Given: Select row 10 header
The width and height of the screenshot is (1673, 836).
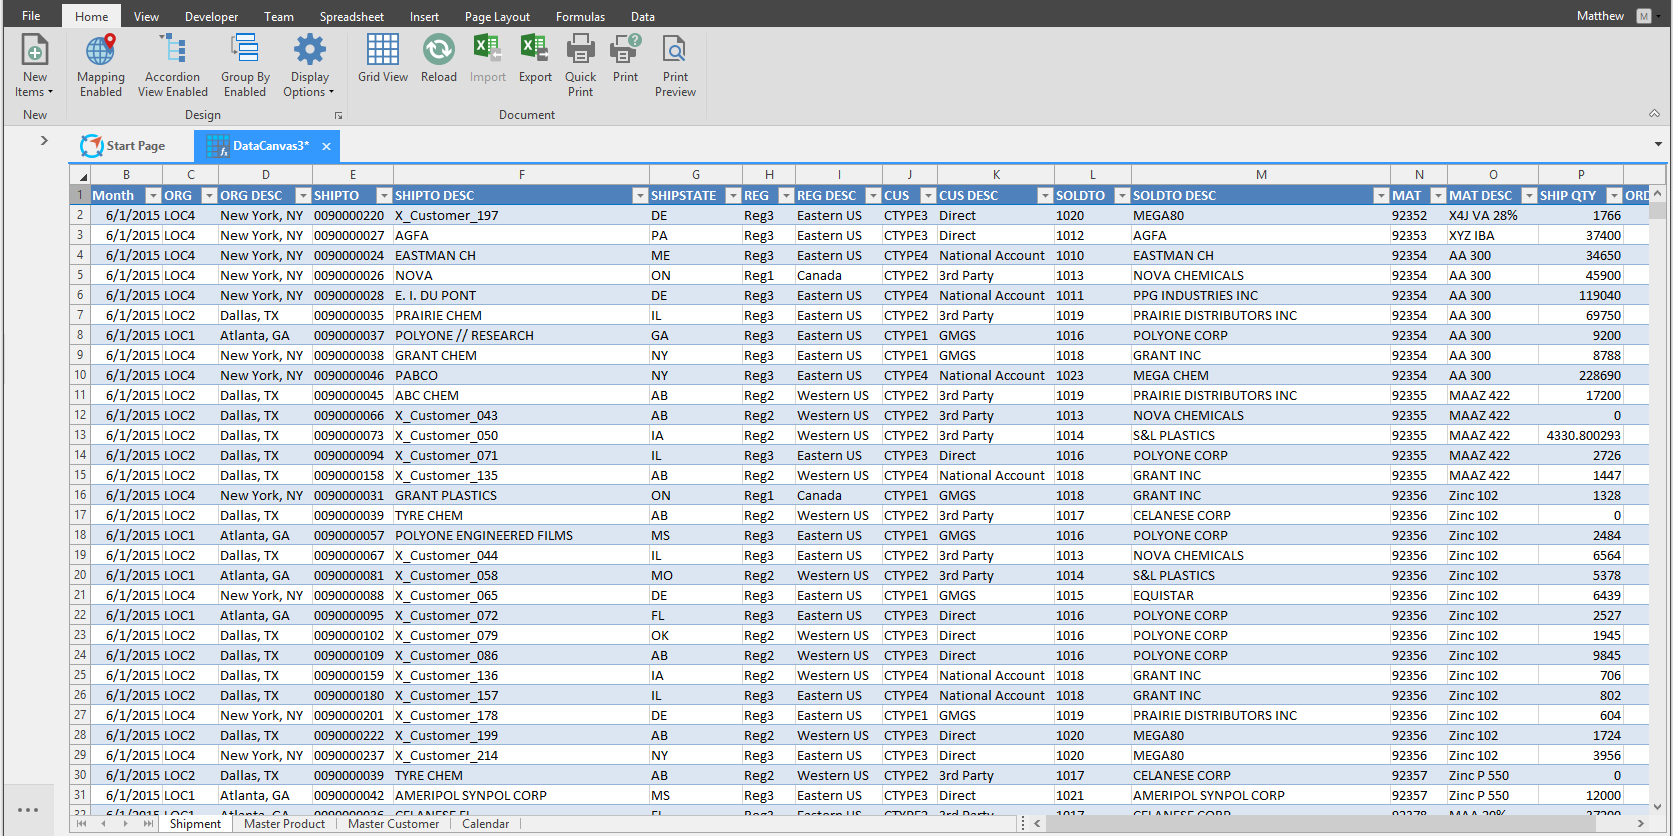Looking at the screenshot, I should tap(80, 375).
